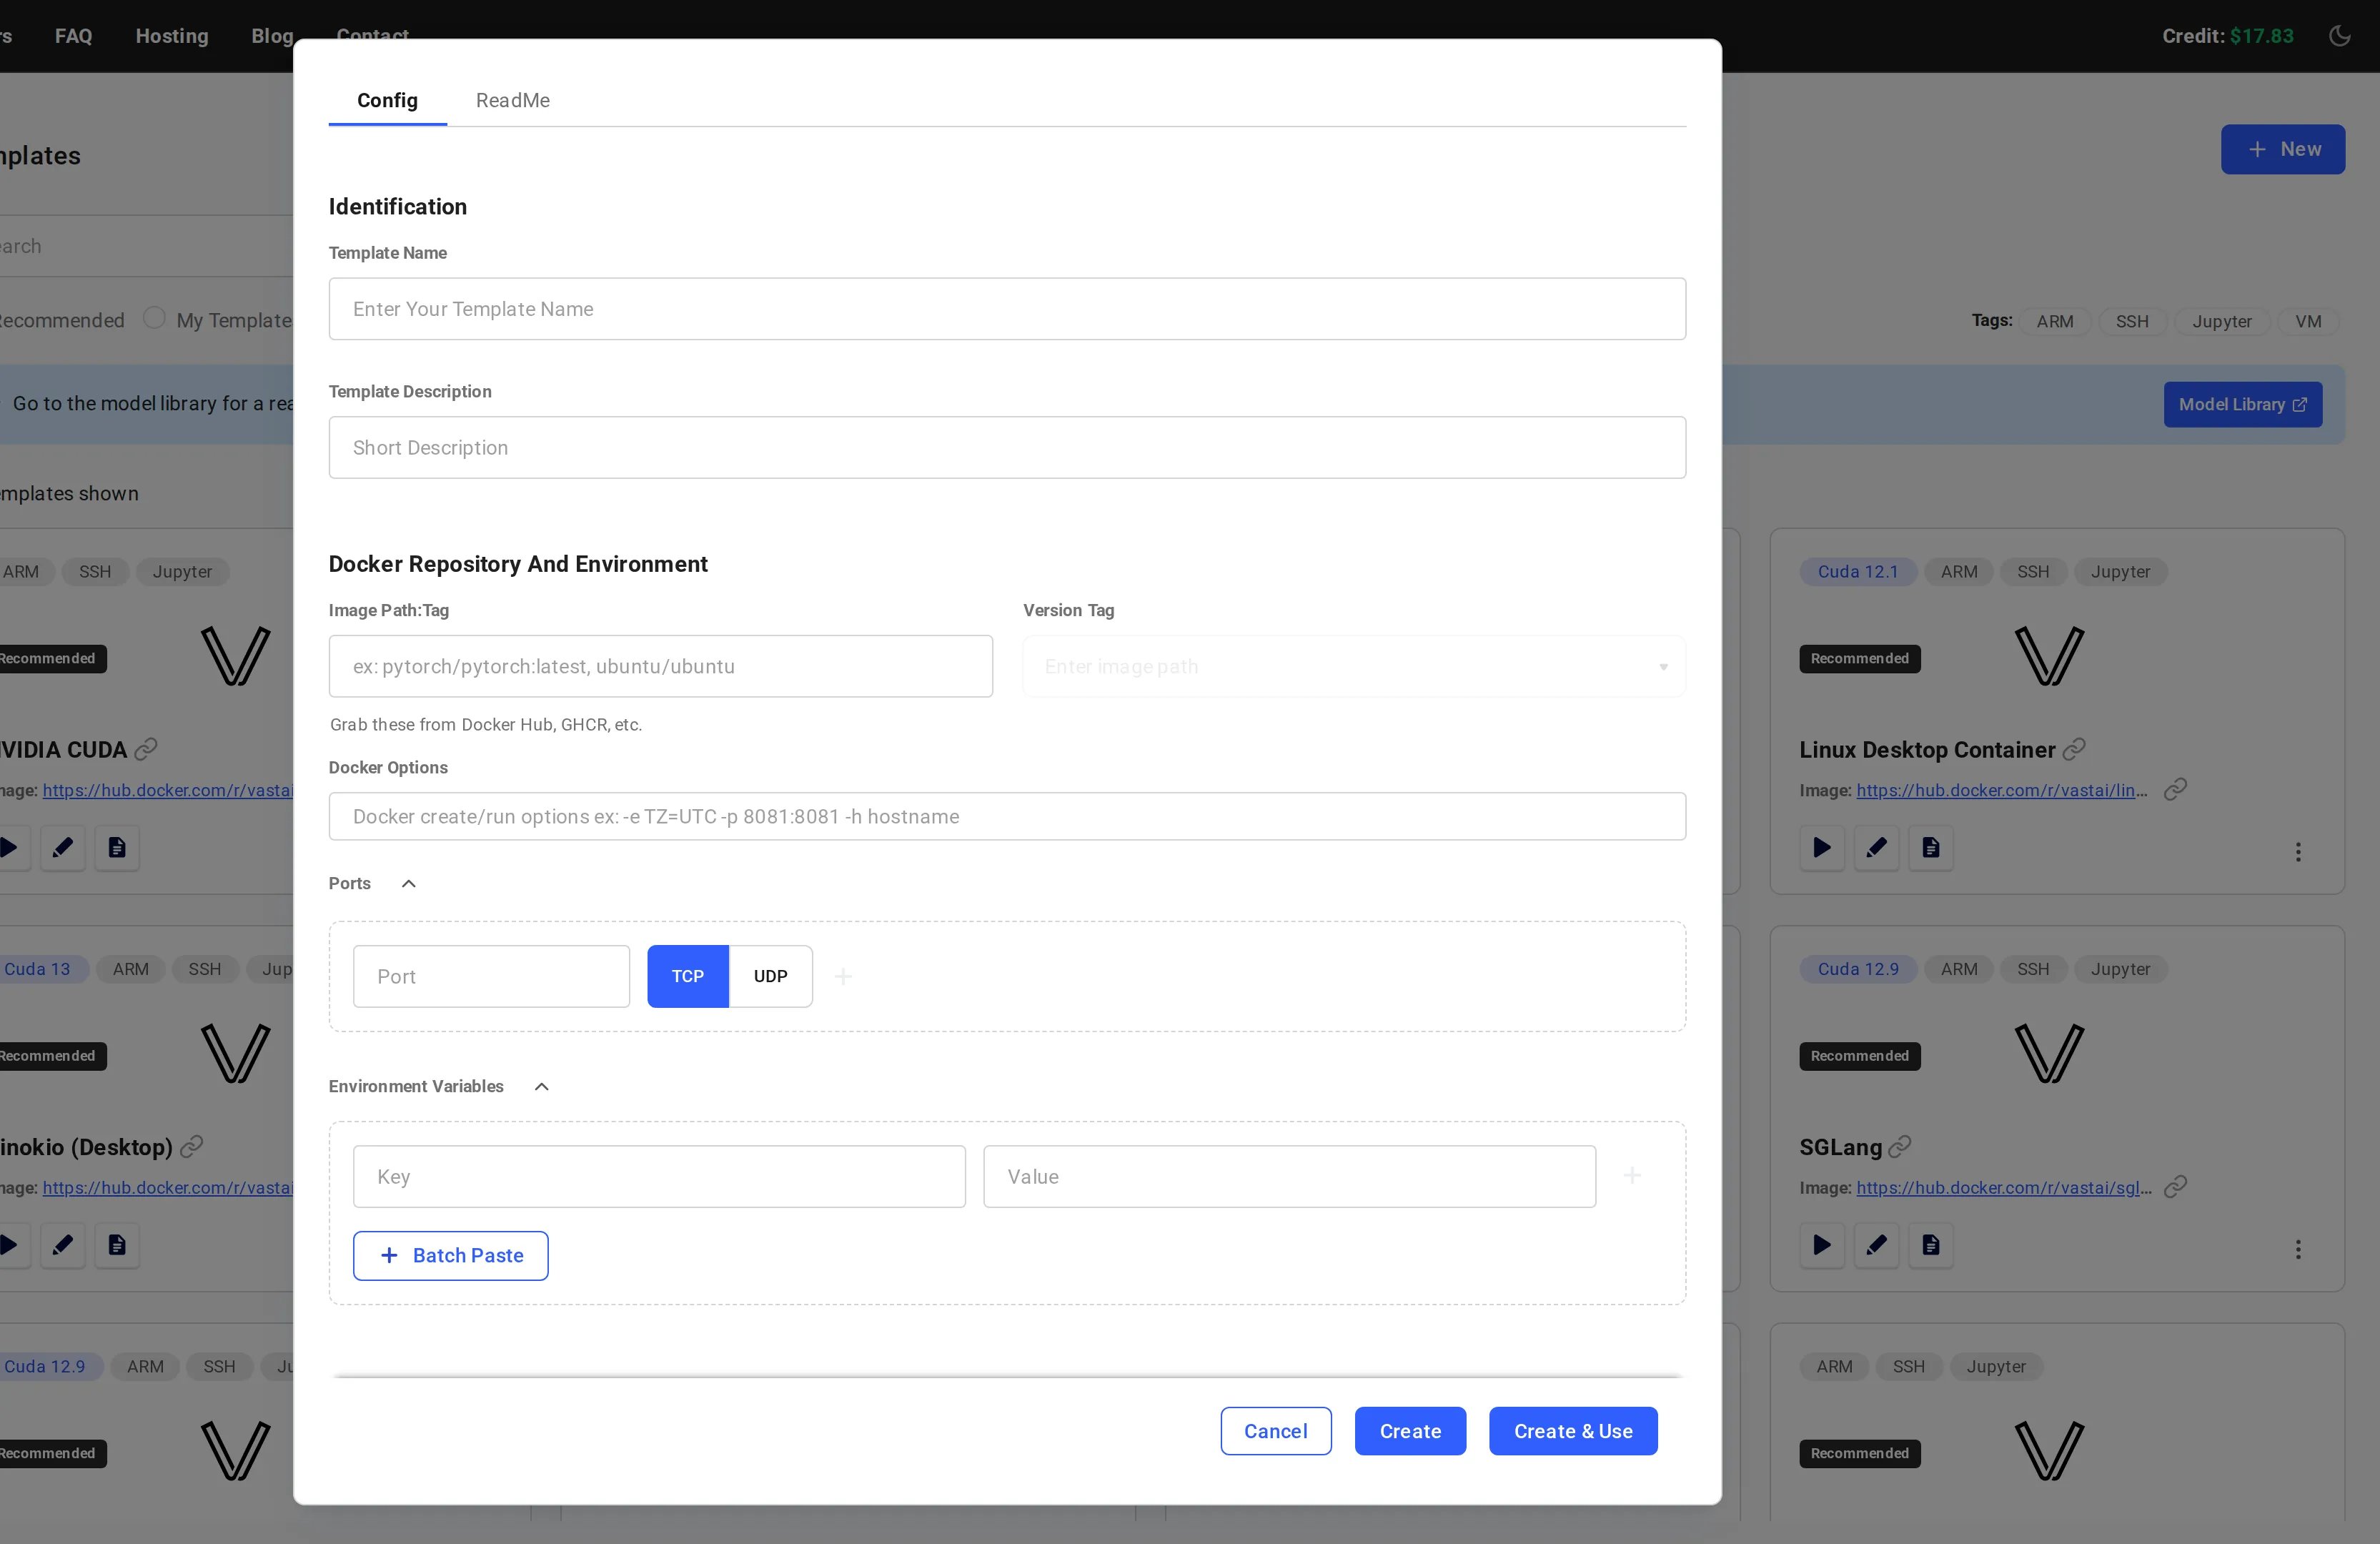Launch SGLang template with play icon

(x=1822, y=1245)
